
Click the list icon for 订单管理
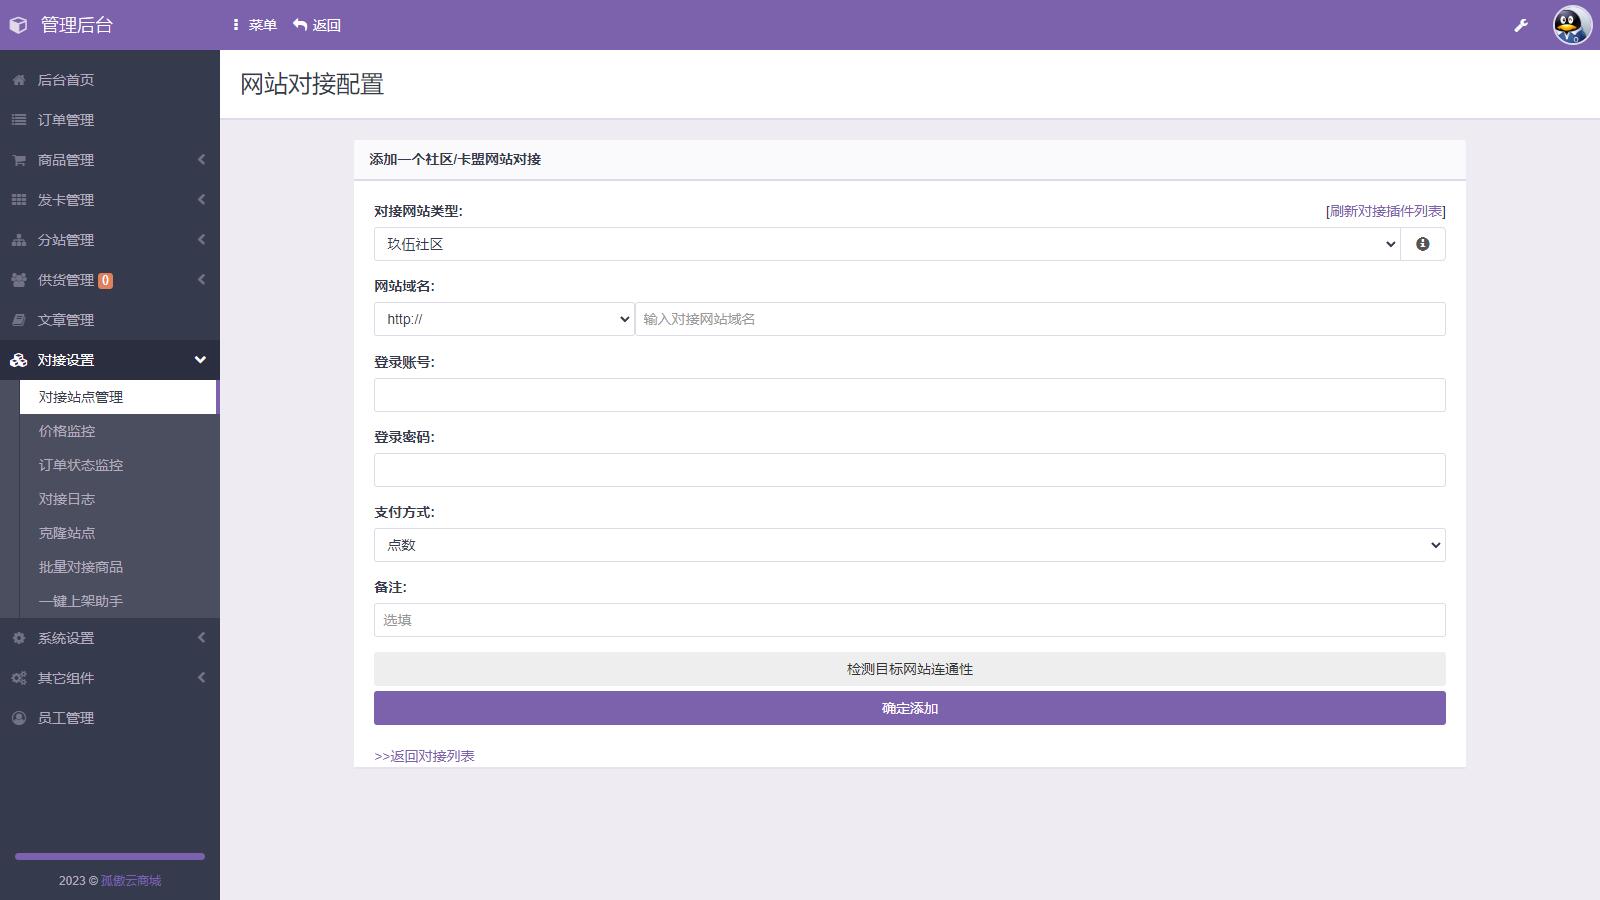click(x=19, y=120)
